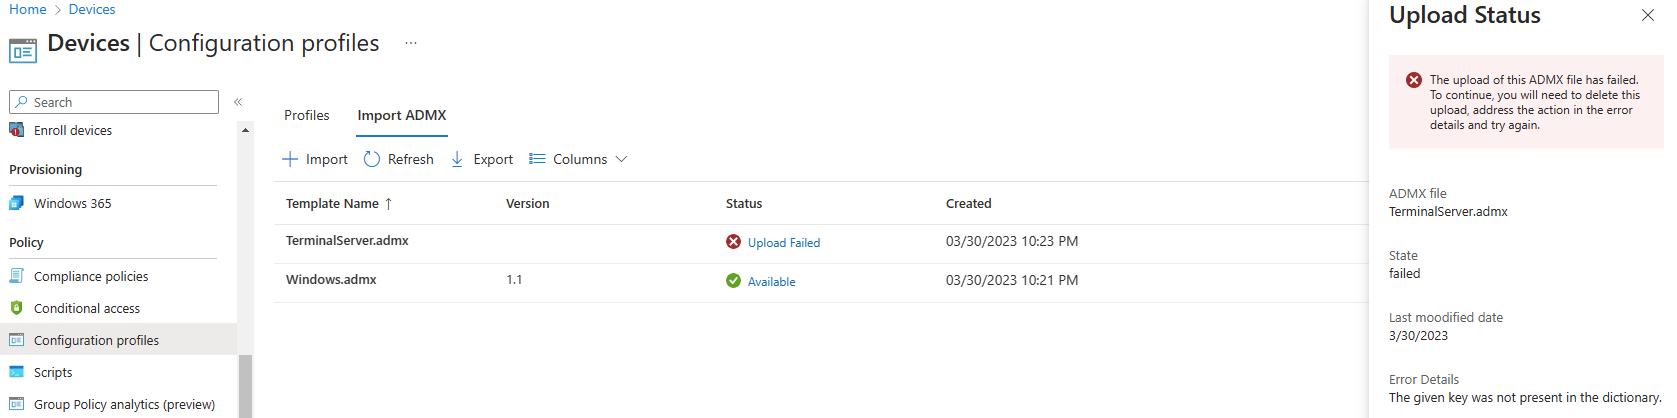The height and width of the screenshot is (418, 1677).
Task: Go to Home breadcrumb link
Action: [28, 9]
